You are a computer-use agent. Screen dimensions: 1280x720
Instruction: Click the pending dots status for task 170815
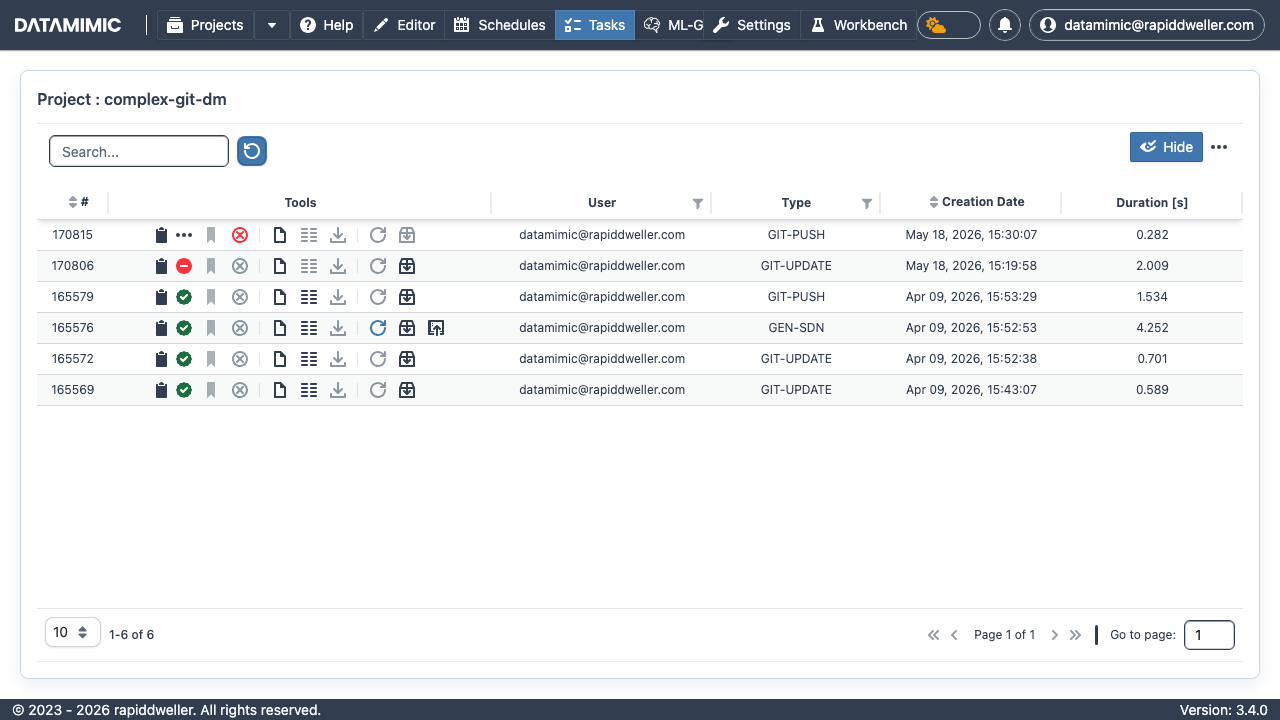pyautogui.click(x=184, y=235)
